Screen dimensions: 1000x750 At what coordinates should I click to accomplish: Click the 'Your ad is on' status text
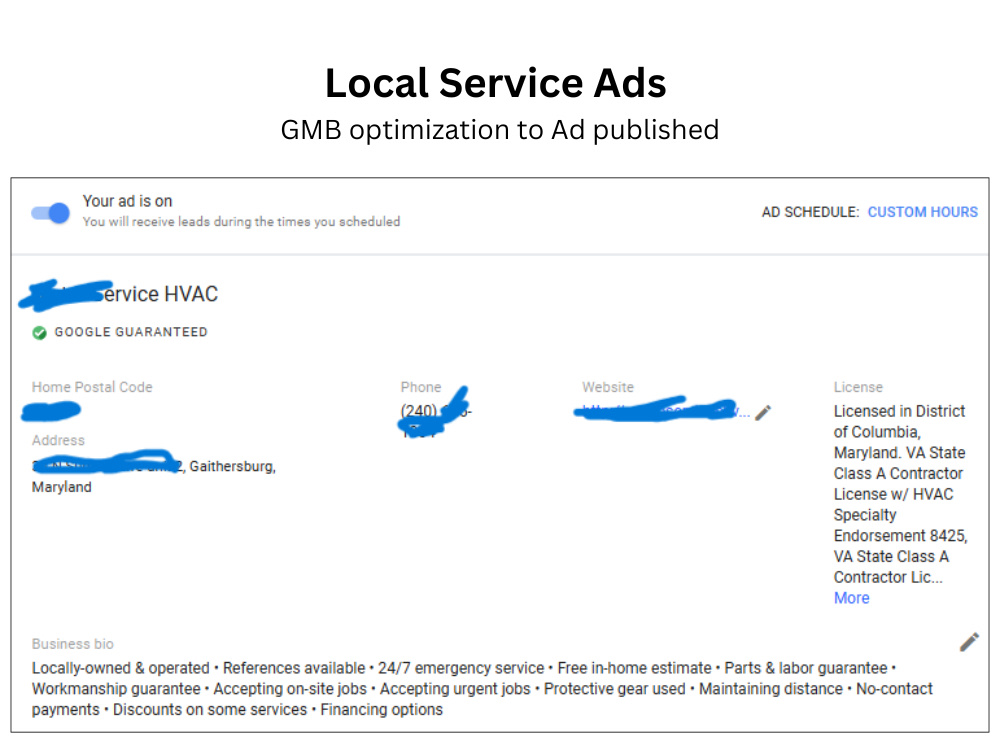coord(127,201)
